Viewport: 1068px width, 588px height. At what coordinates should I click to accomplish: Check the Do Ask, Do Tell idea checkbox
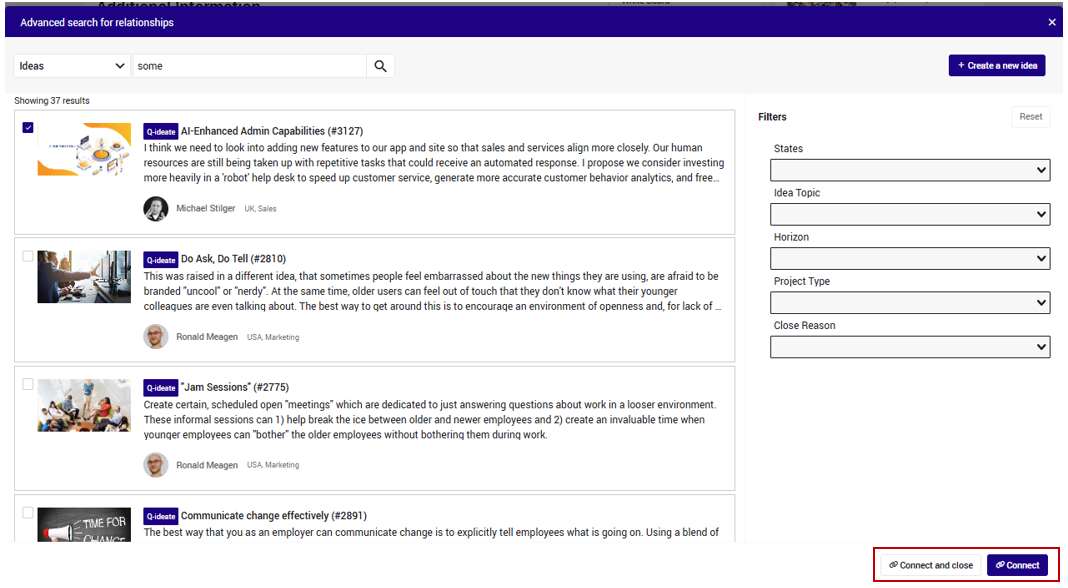coord(28,256)
